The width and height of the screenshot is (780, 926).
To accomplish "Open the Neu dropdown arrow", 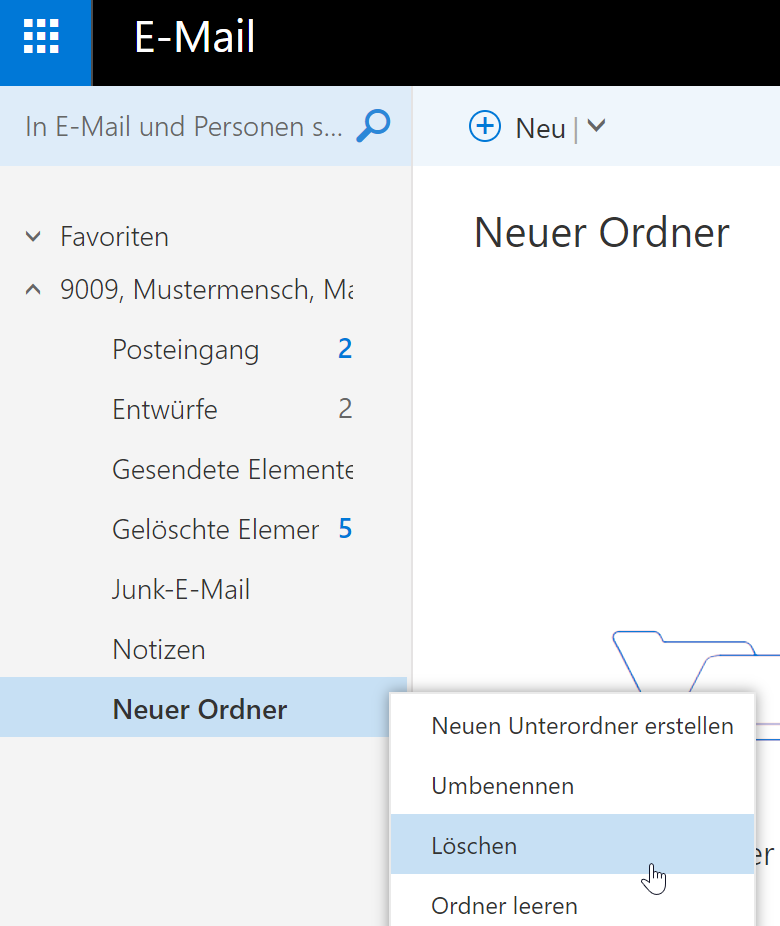I will (596, 125).
